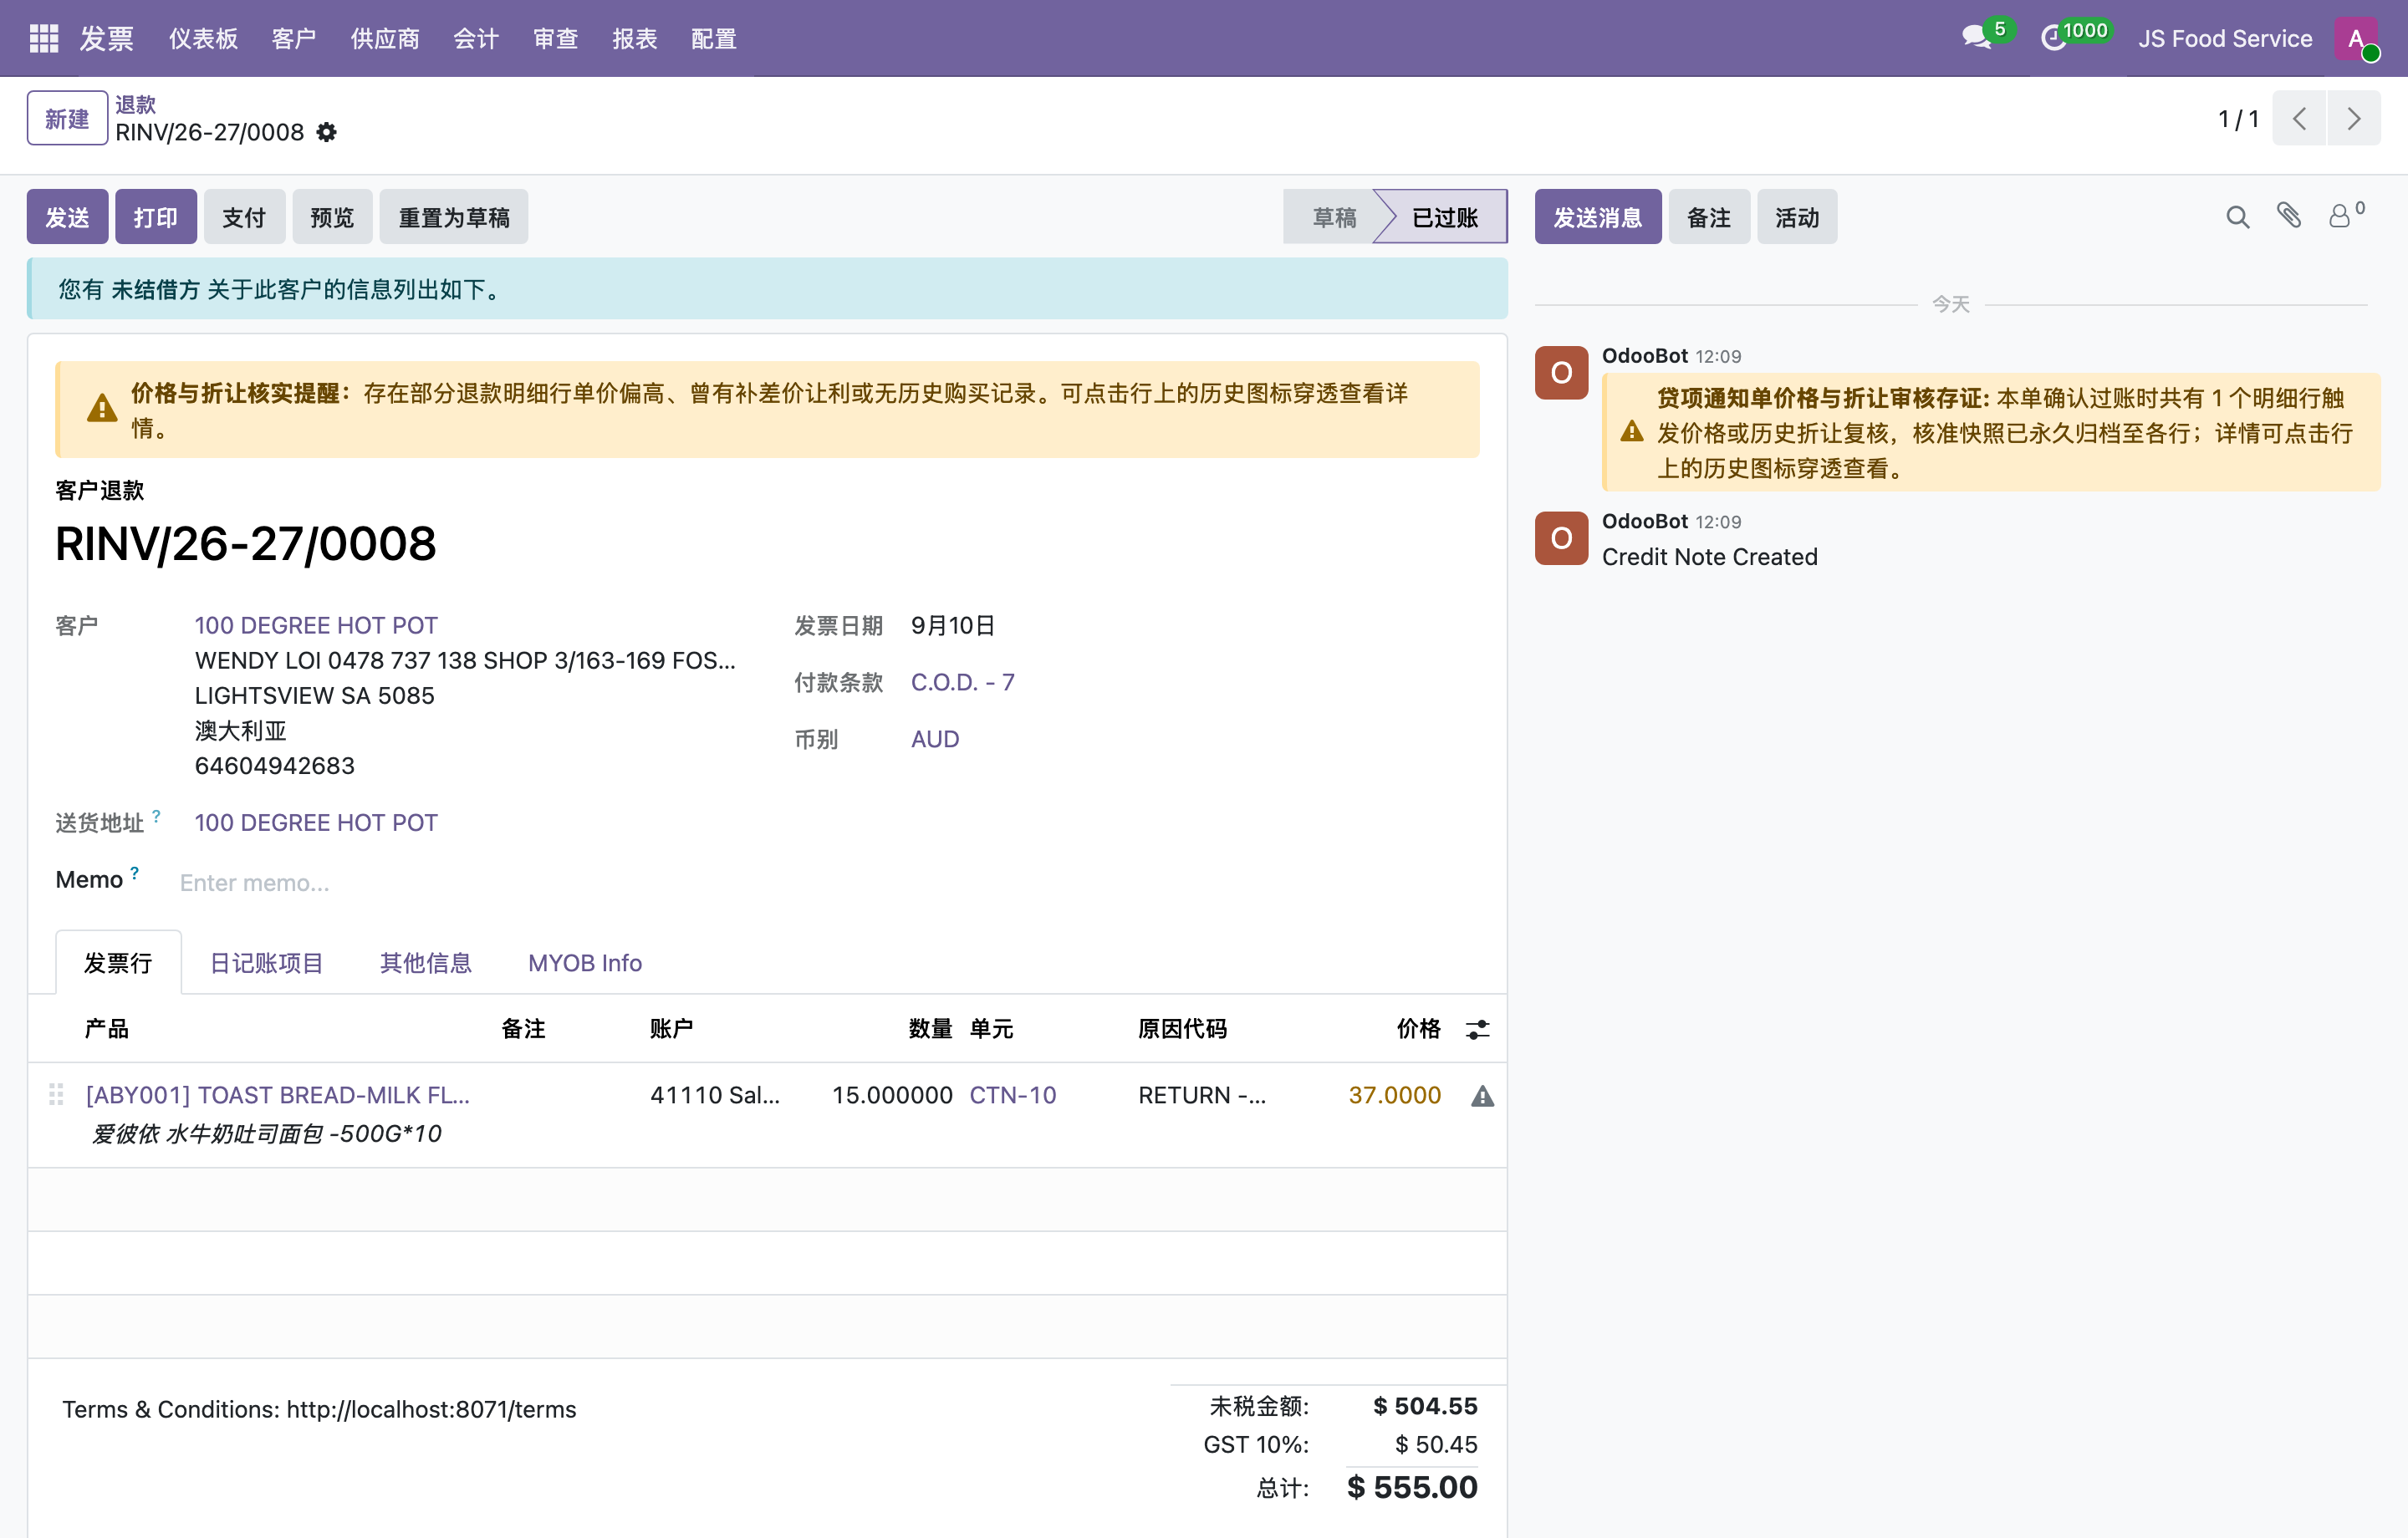This screenshot has height=1538, width=2408.
Task: Open the 未结借方 link in blue banner
Action: [x=155, y=289]
